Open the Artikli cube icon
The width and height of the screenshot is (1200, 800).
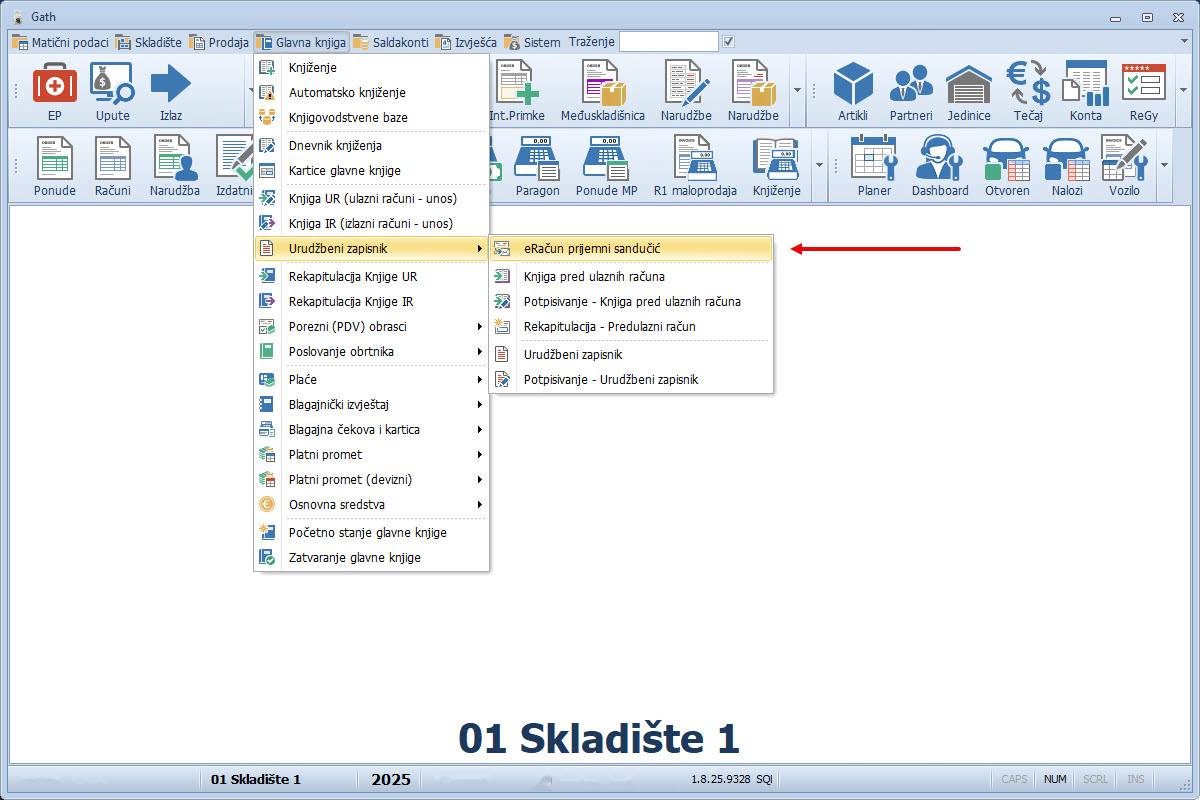coord(853,85)
